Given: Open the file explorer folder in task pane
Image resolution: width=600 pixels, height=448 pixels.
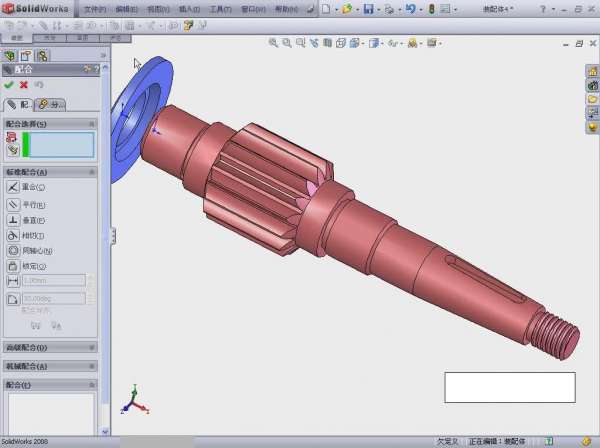Looking at the screenshot, I should (593, 99).
